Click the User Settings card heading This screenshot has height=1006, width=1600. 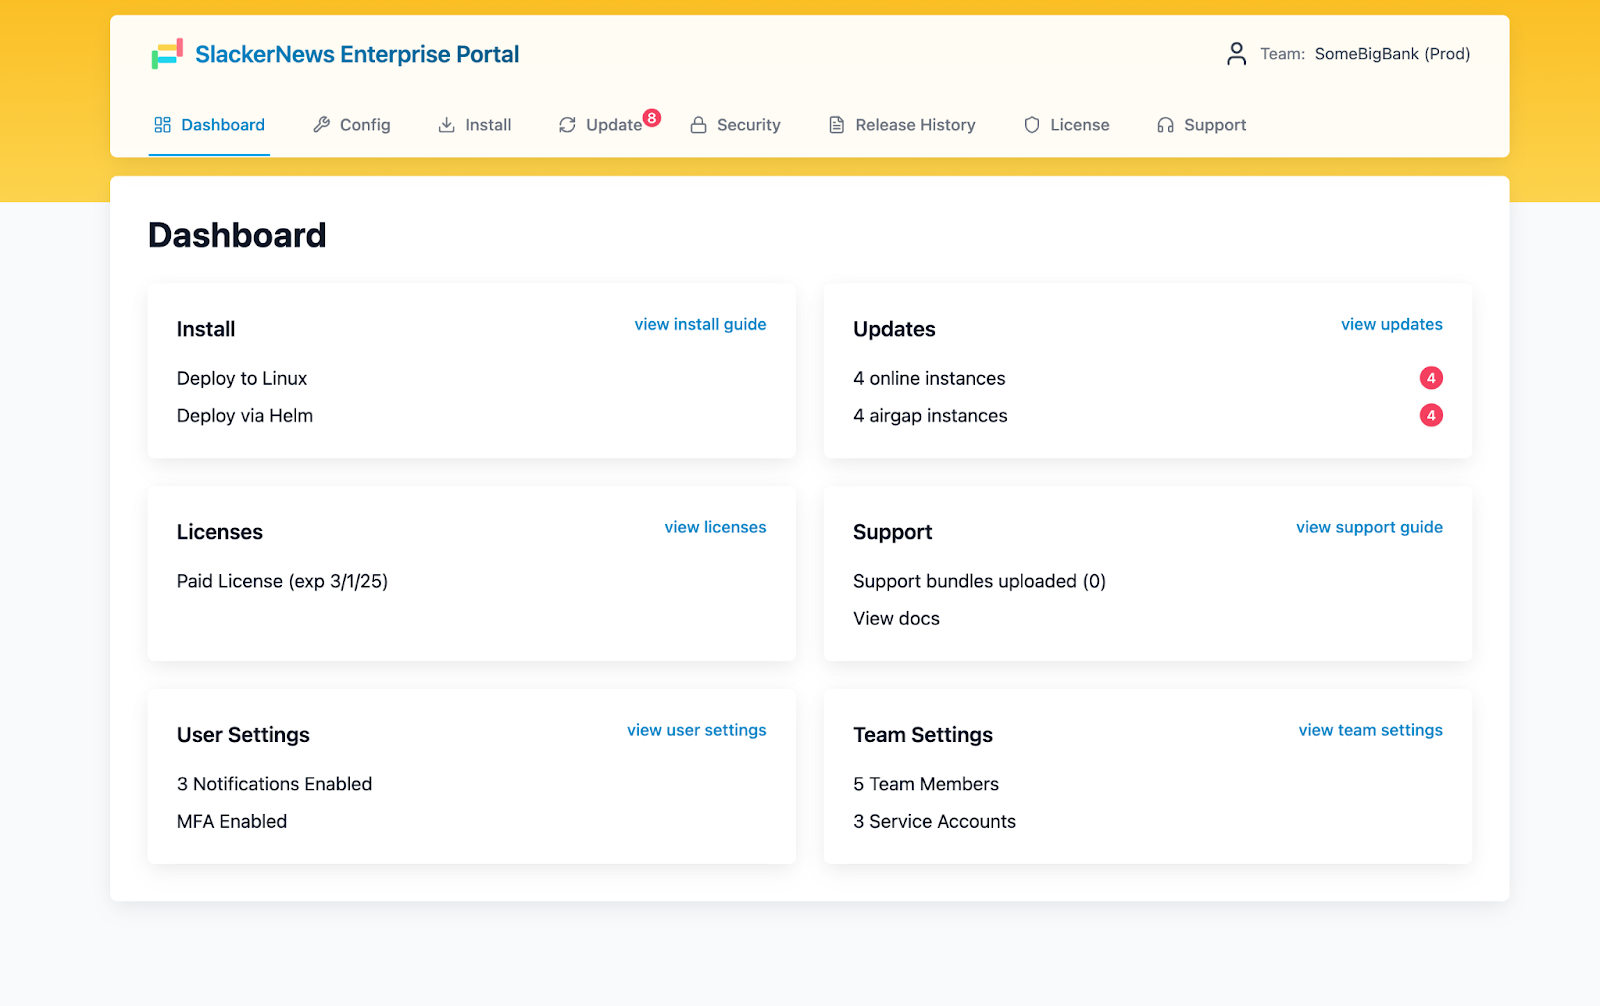pos(243,735)
